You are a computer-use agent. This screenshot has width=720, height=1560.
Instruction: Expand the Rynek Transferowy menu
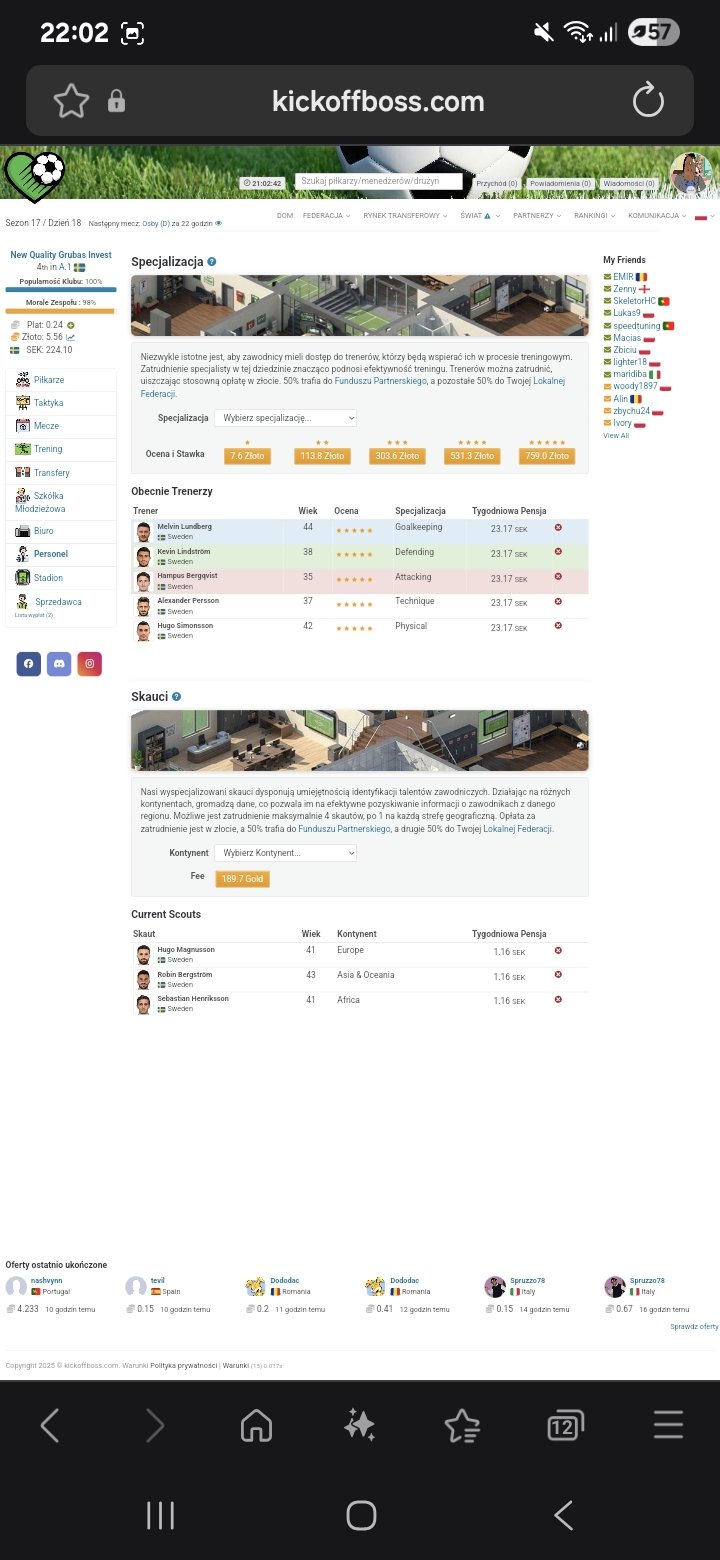[406, 215]
